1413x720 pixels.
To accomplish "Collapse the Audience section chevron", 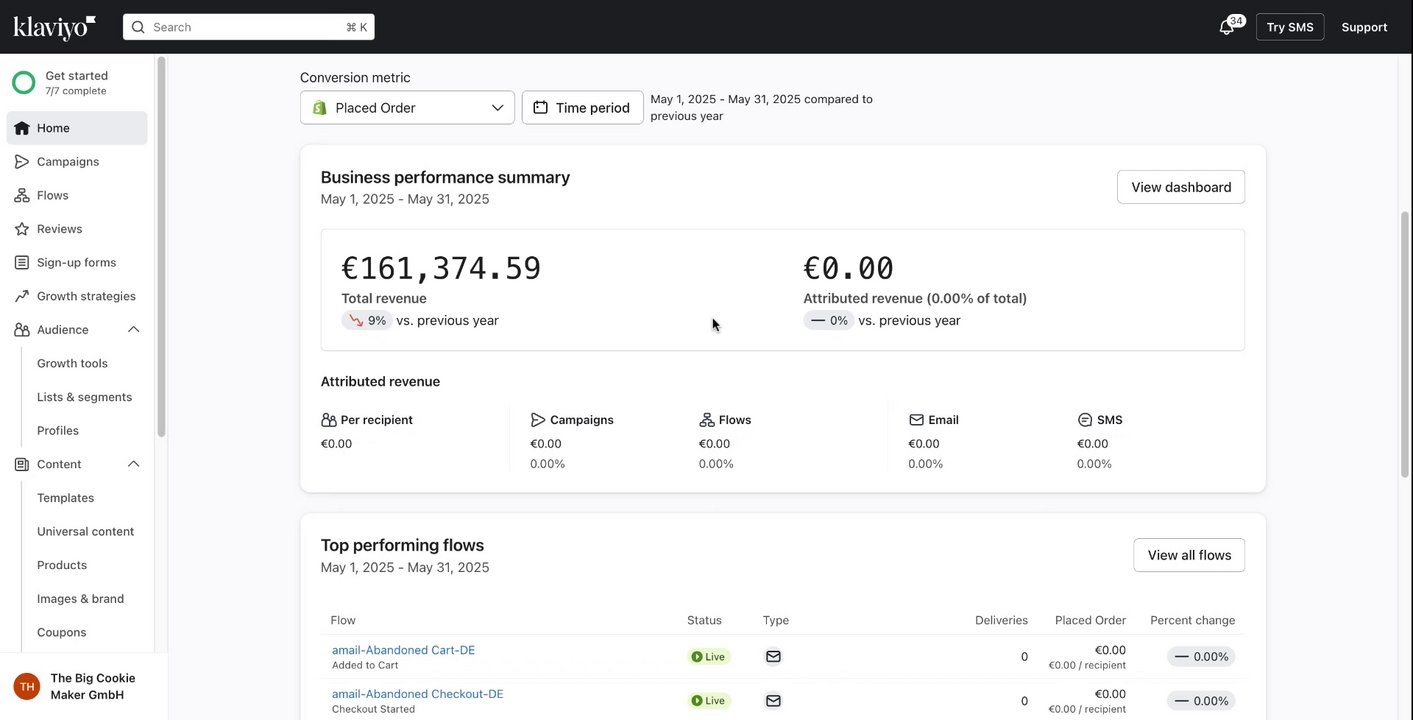I will click(134, 330).
